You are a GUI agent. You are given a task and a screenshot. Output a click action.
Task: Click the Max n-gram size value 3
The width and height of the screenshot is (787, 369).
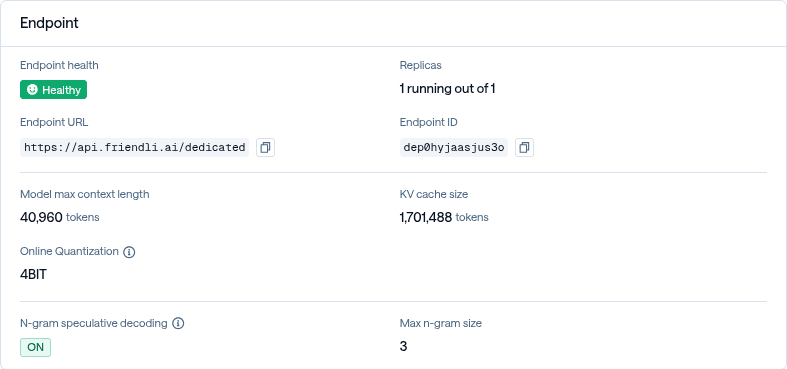point(404,346)
